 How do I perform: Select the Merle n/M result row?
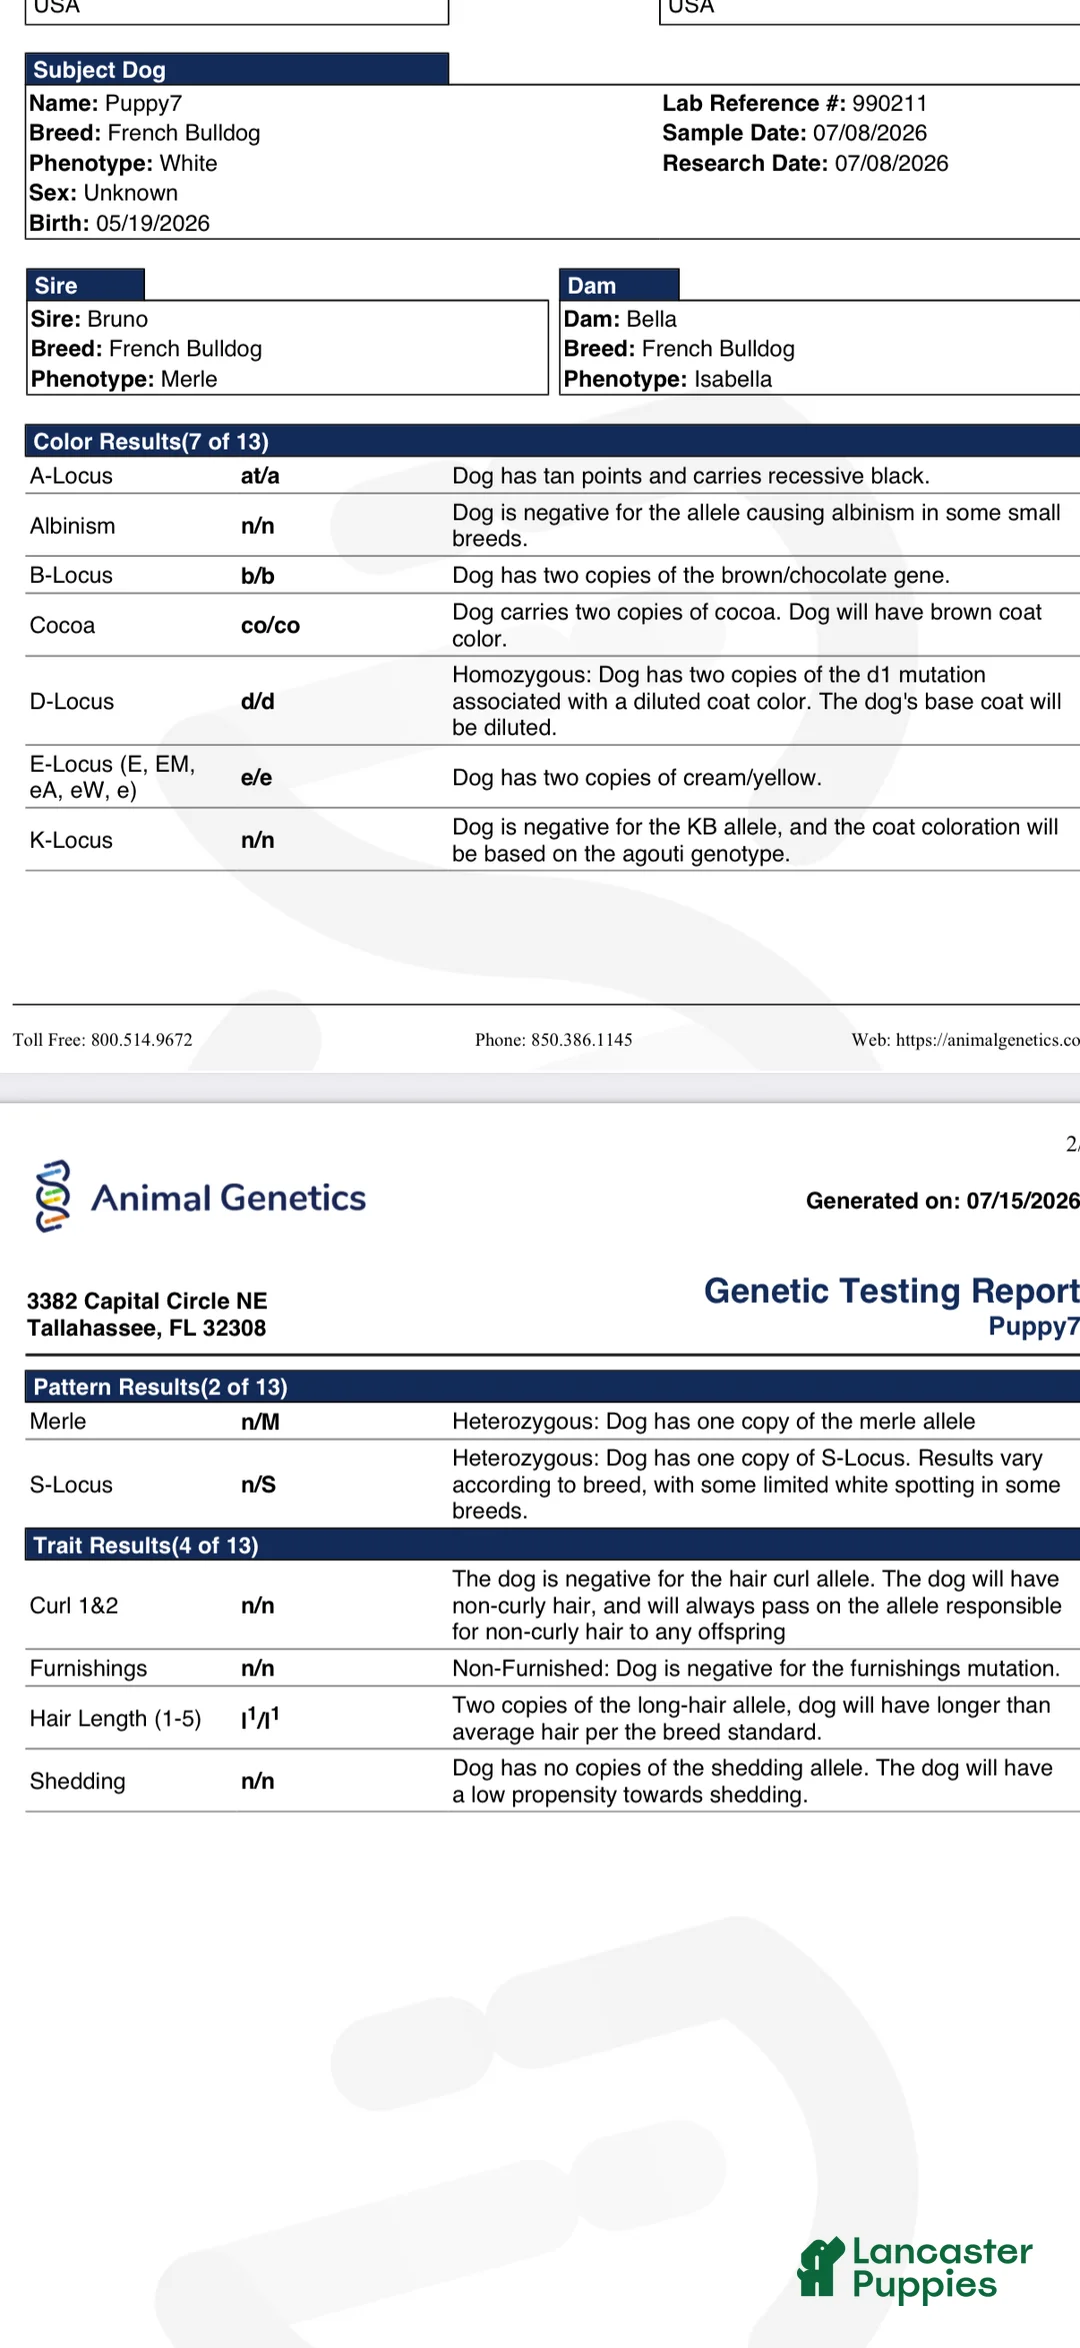[x=552, y=1421]
